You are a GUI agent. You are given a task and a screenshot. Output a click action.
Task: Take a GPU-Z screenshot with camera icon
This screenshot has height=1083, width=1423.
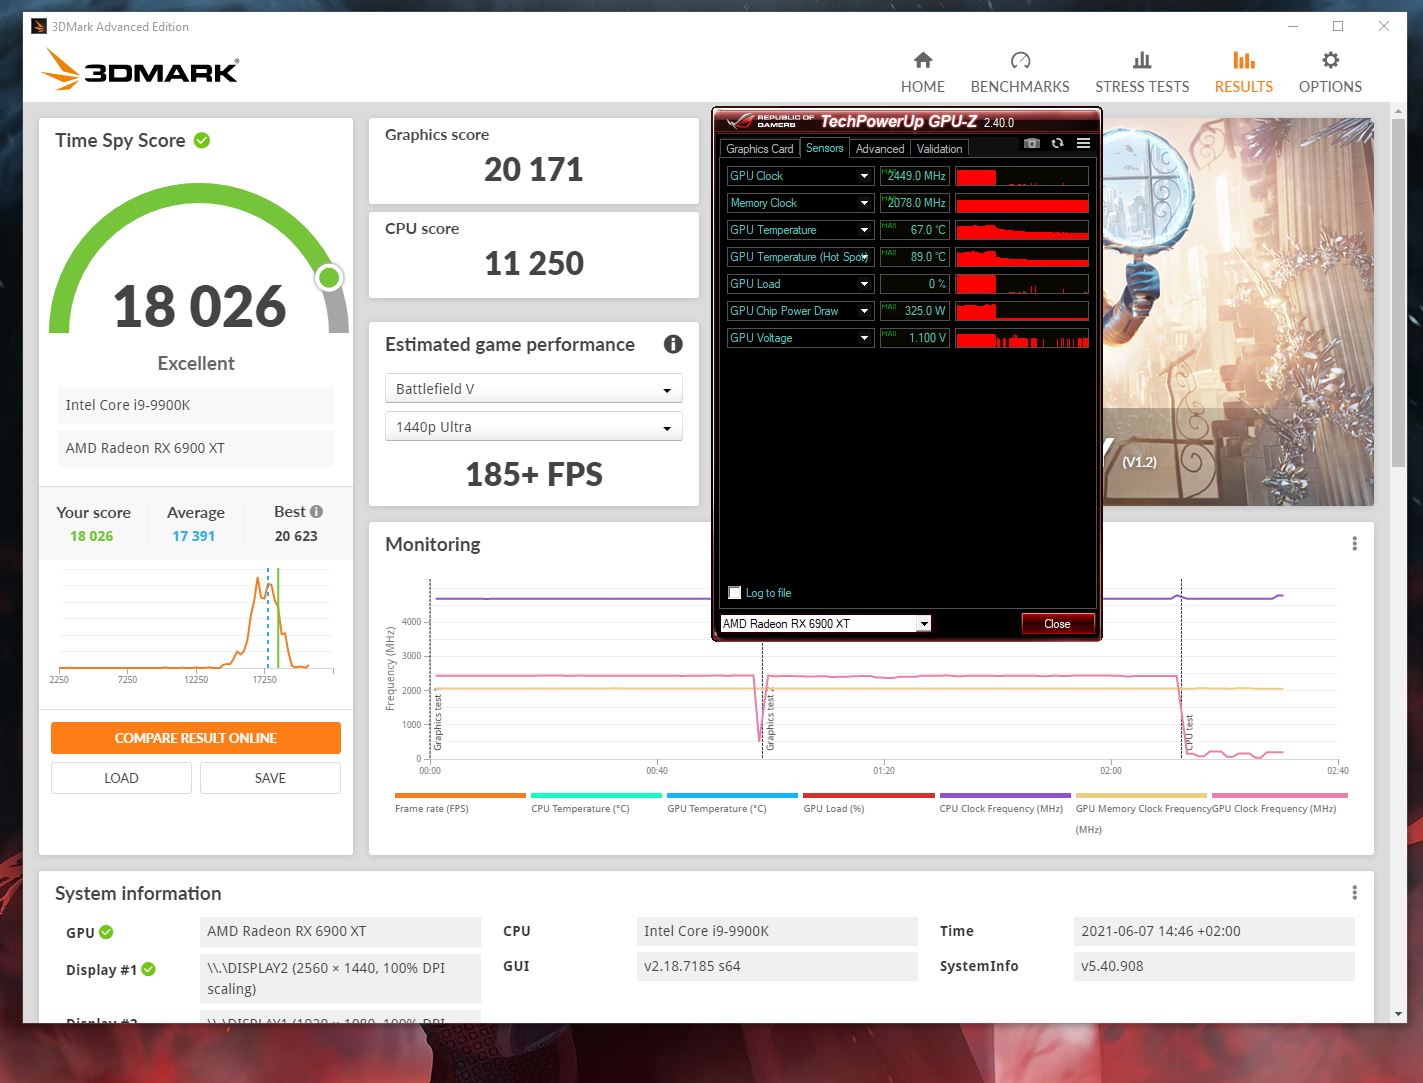pyautogui.click(x=1031, y=144)
